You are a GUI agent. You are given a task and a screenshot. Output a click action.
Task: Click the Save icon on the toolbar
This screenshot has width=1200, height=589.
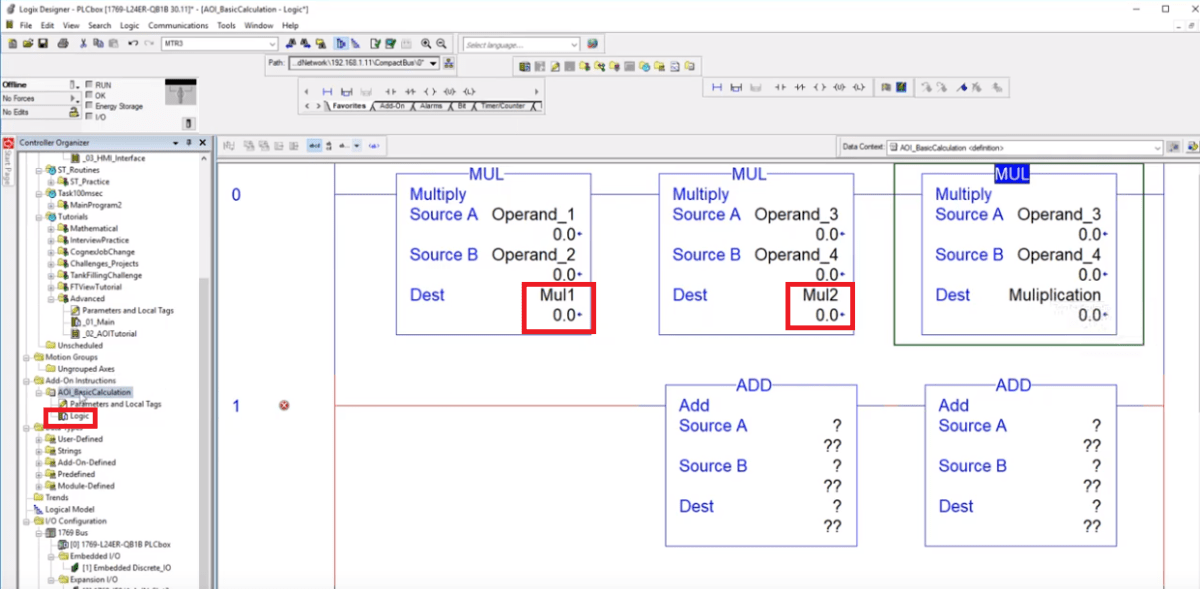click(42, 43)
